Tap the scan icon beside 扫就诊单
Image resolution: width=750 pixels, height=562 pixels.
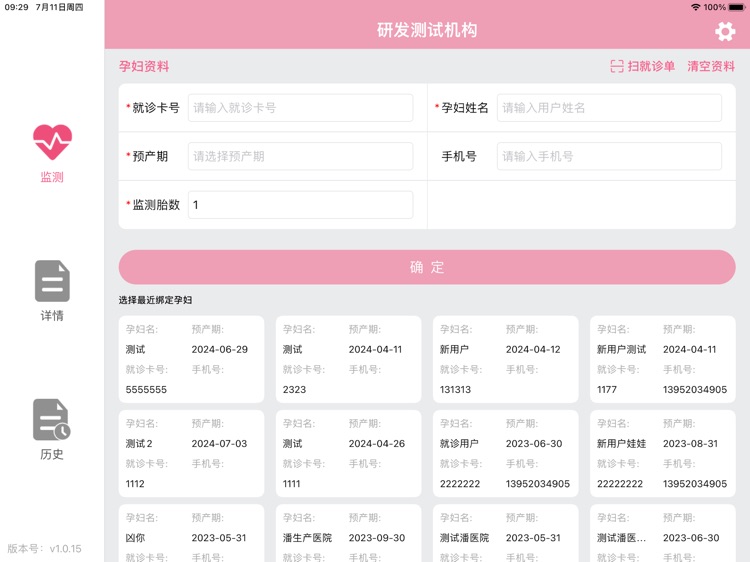[x=617, y=66]
